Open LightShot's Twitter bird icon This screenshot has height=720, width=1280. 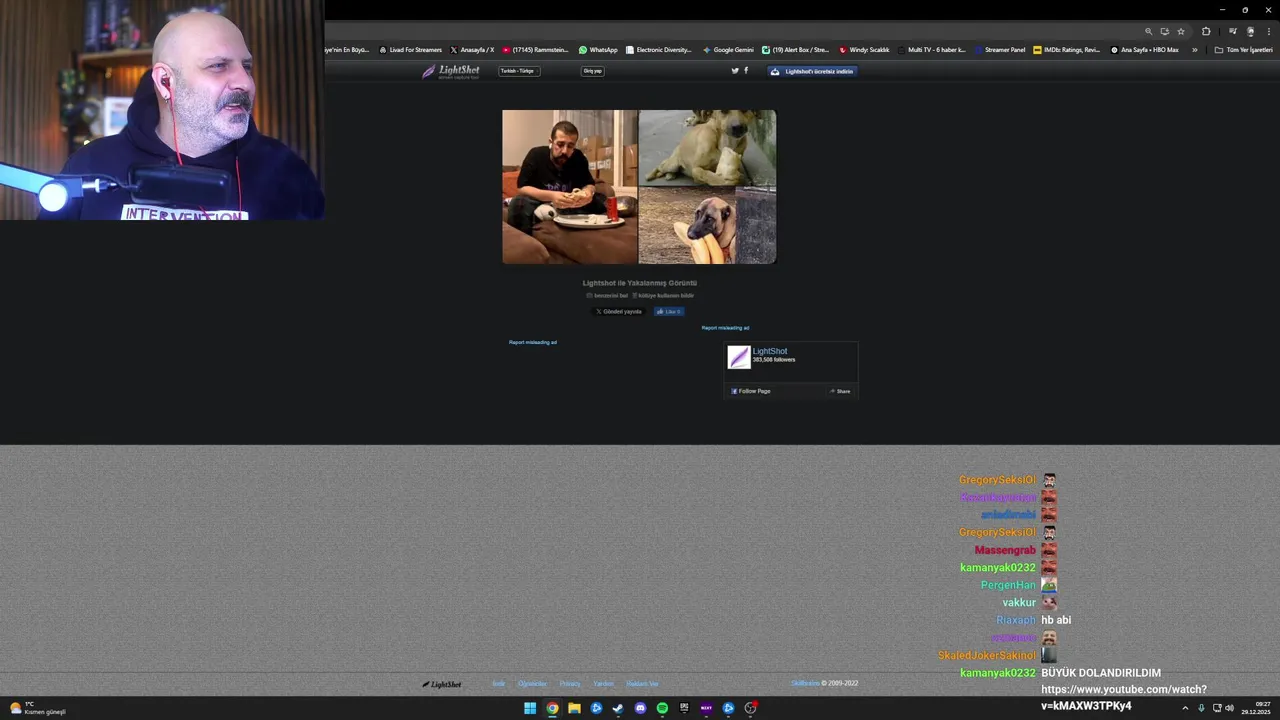tap(735, 71)
